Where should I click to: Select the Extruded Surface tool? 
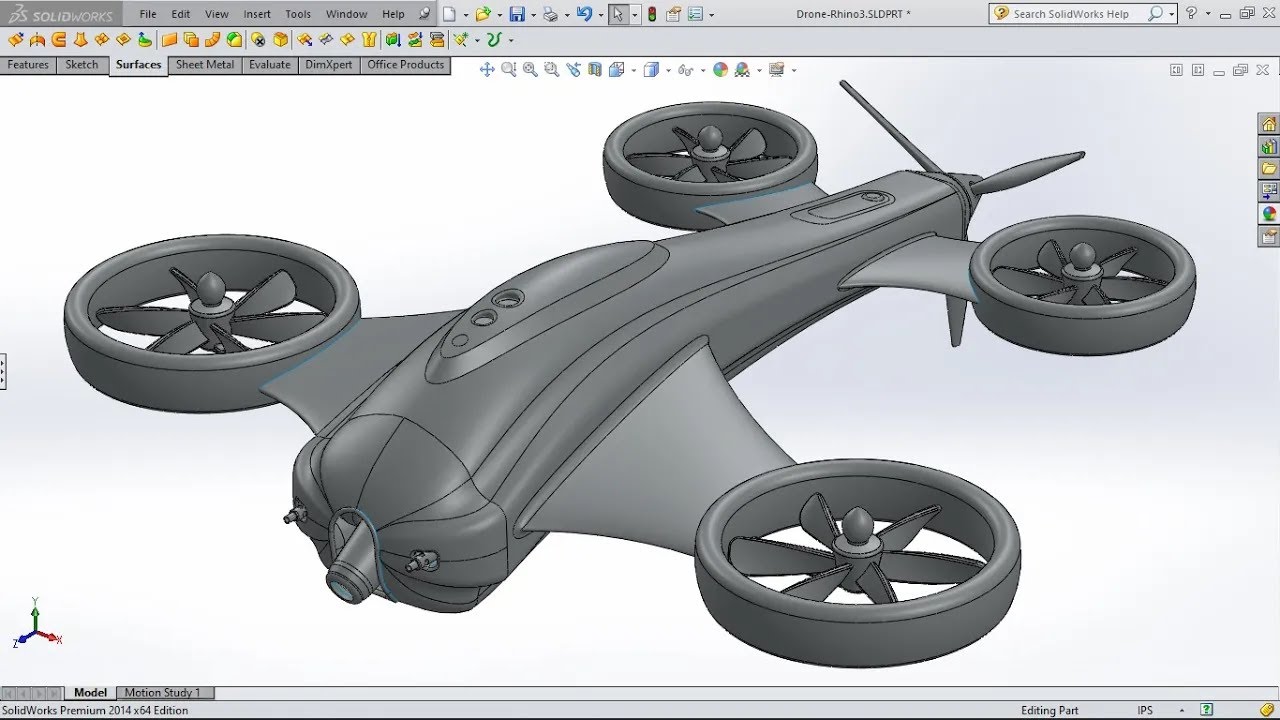point(16,40)
